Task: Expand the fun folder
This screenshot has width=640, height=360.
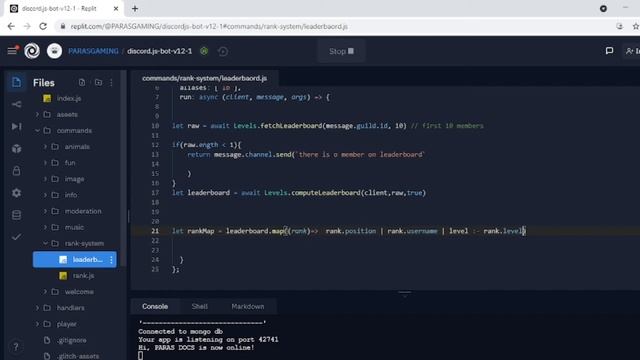Action: coord(45,163)
